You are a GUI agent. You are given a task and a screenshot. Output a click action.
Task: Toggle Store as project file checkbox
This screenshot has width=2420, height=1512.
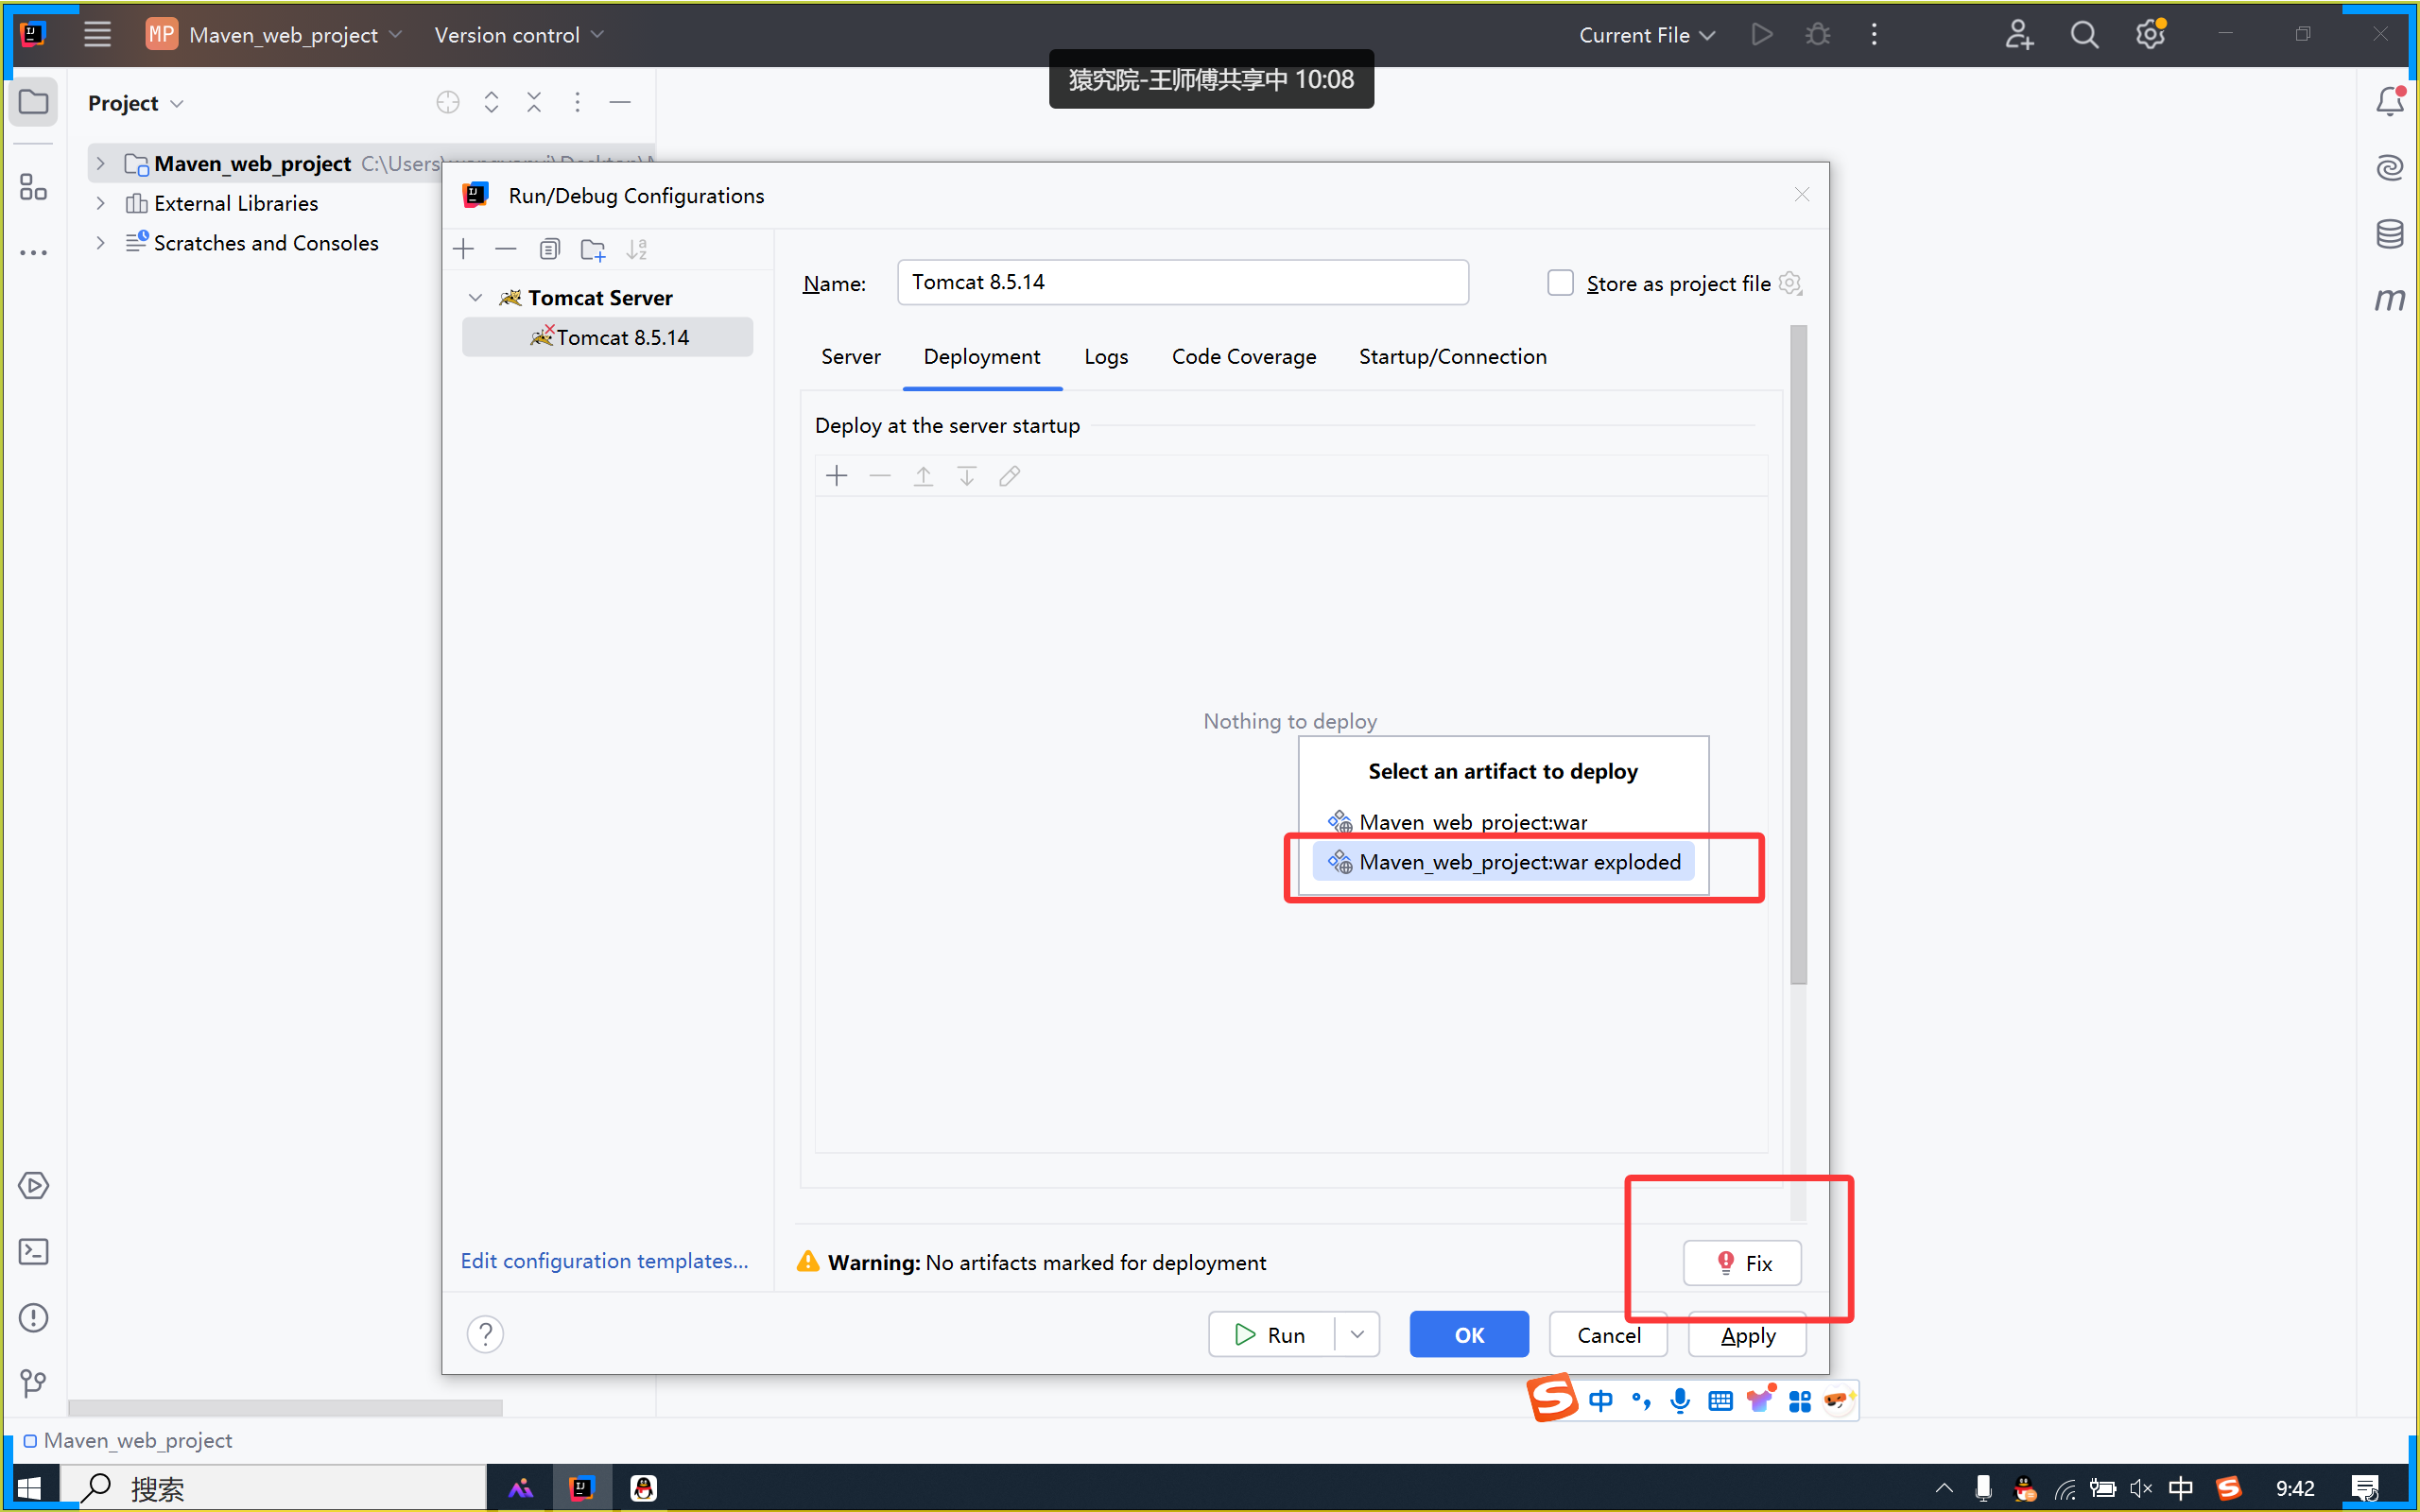pos(1560,283)
